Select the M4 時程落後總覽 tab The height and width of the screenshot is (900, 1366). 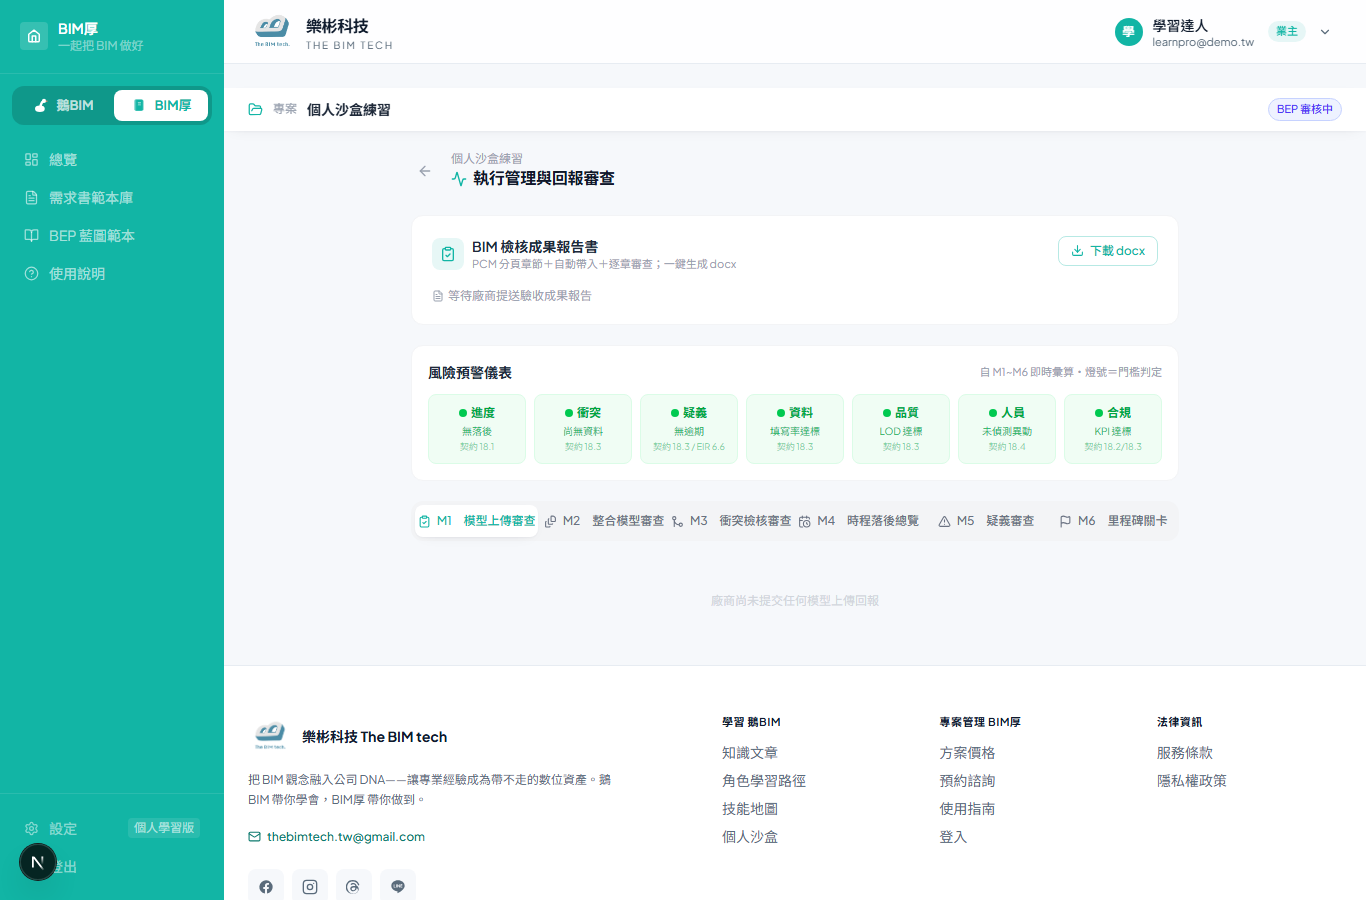[858, 521]
